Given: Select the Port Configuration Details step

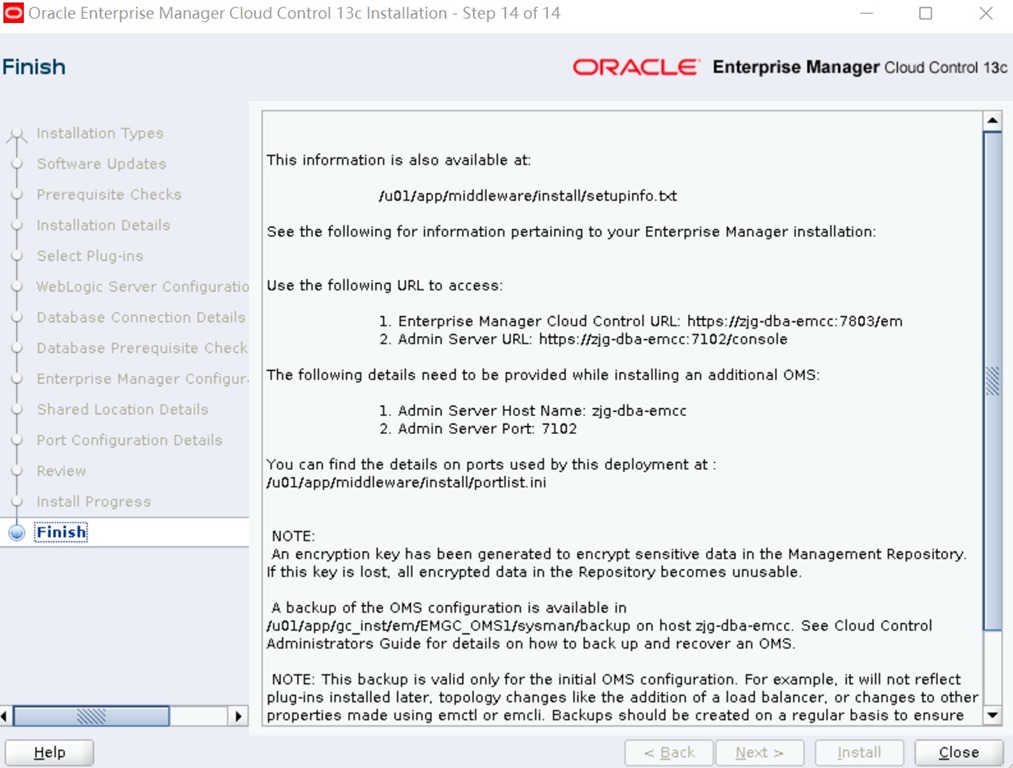Looking at the screenshot, I should pos(129,440).
